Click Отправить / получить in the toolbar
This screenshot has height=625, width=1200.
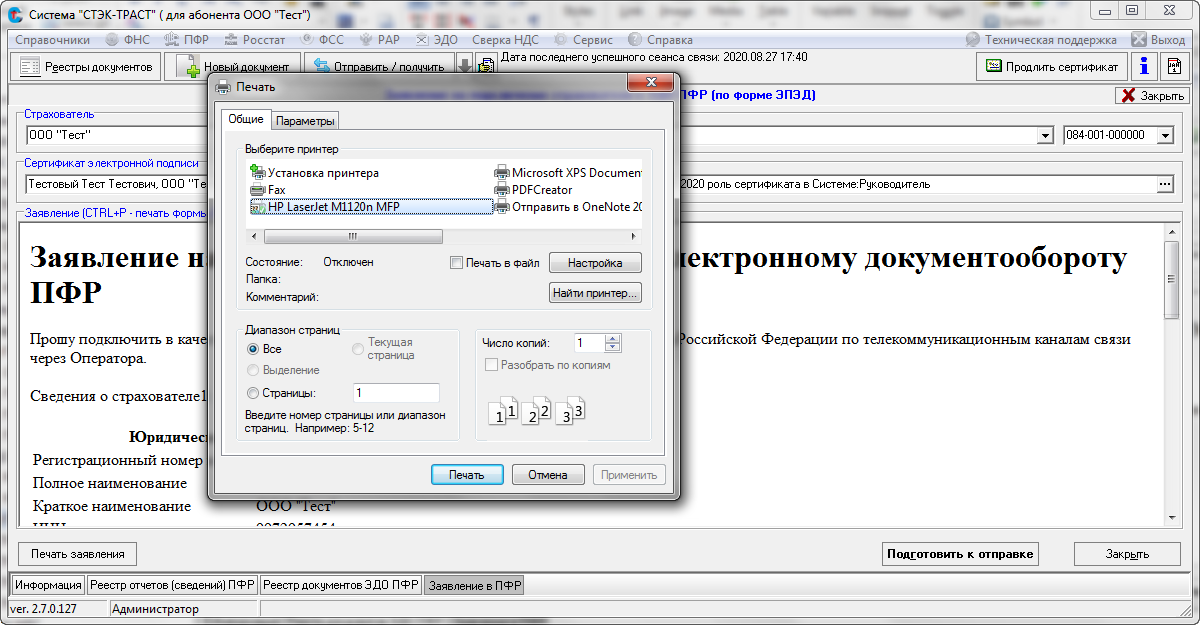click(379, 66)
